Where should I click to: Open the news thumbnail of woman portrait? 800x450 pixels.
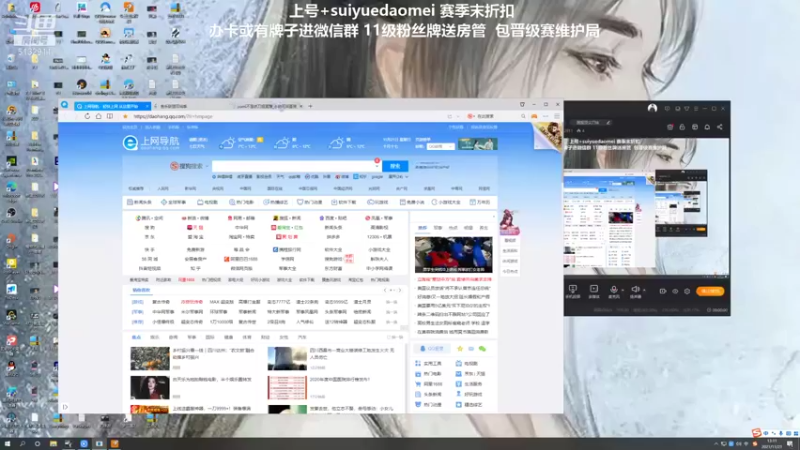point(149,388)
